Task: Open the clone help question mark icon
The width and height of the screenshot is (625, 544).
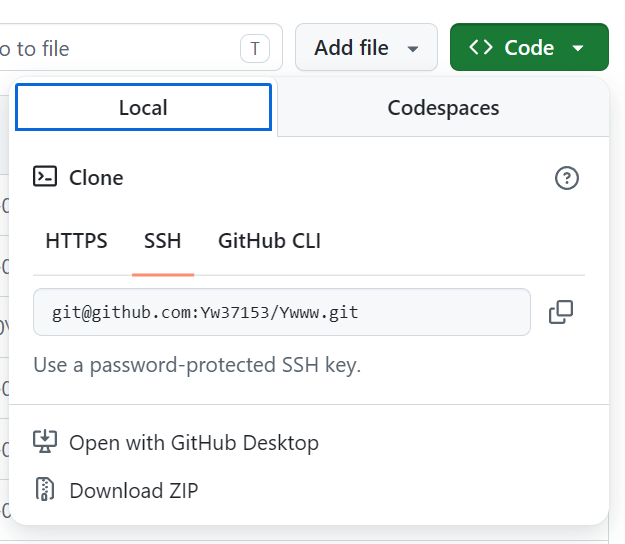Action: pos(566,178)
